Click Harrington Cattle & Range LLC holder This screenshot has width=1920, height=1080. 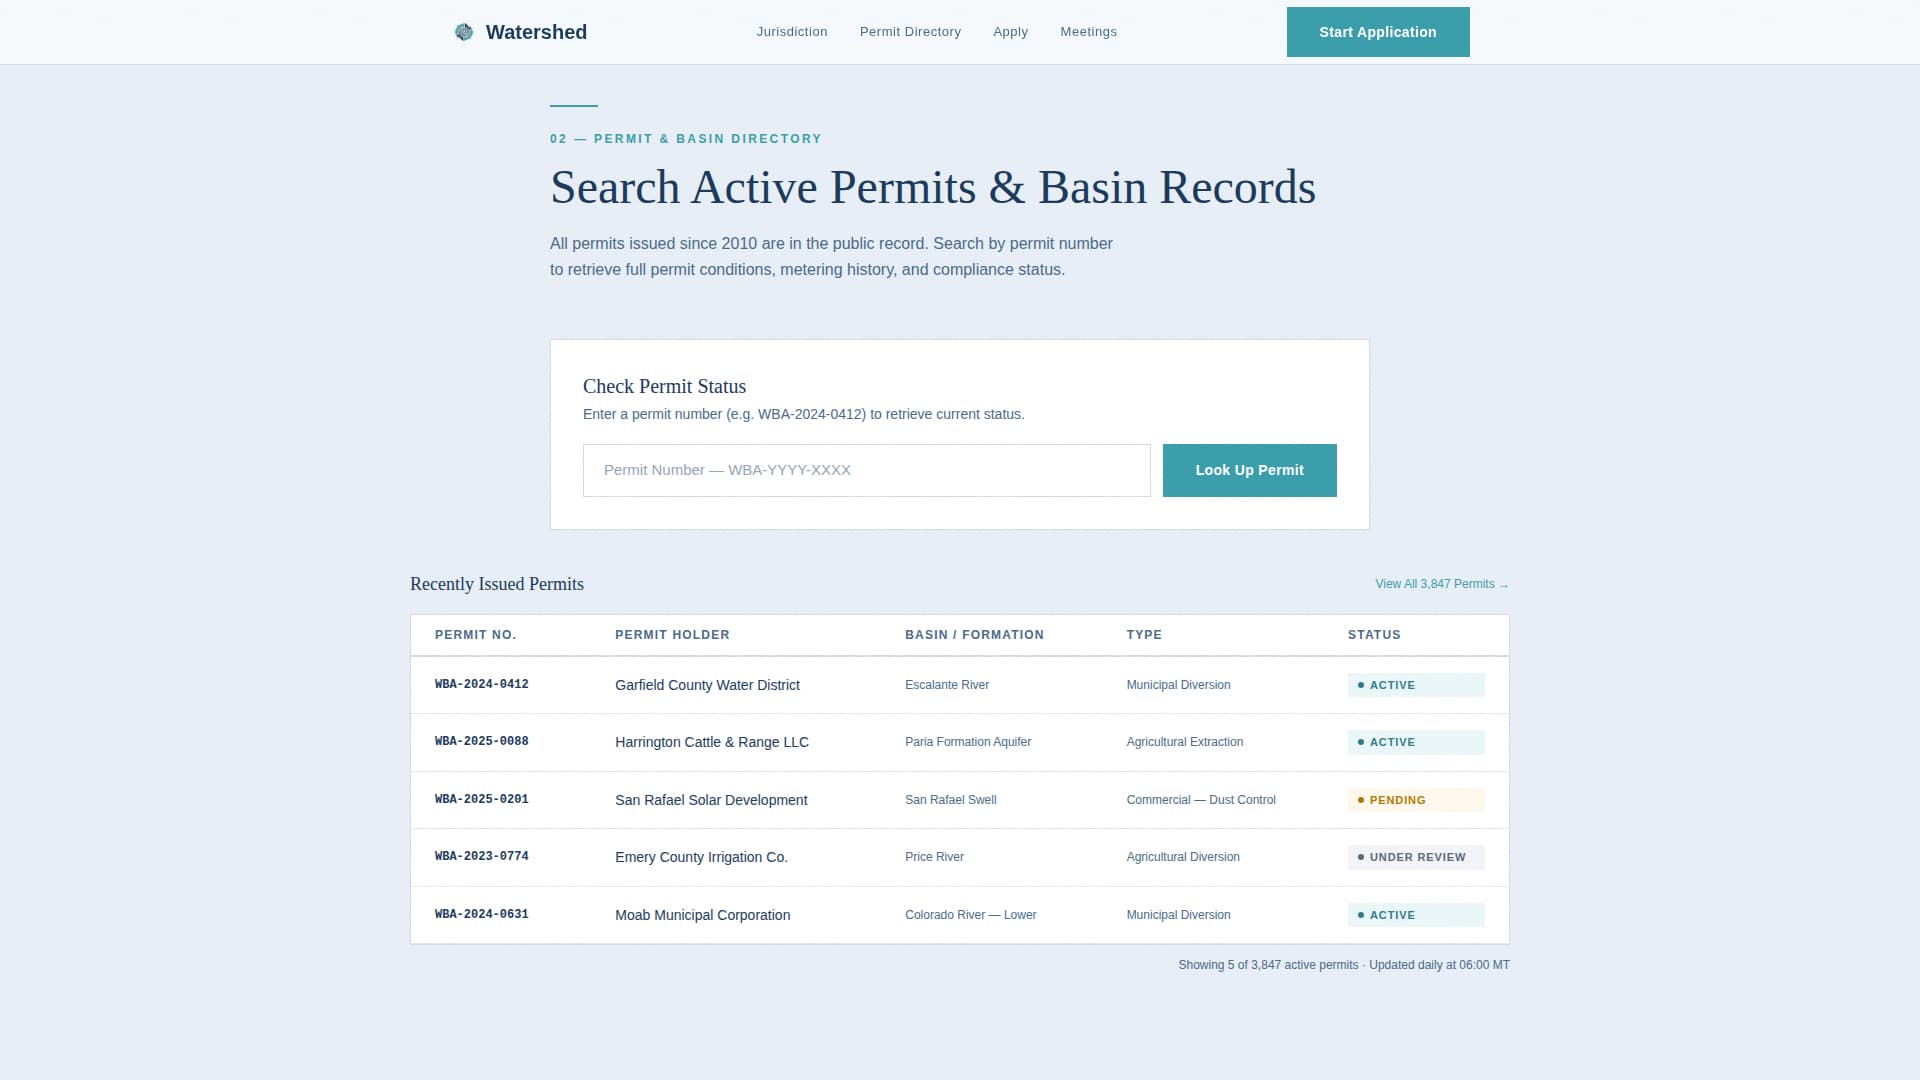click(x=712, y=742)
